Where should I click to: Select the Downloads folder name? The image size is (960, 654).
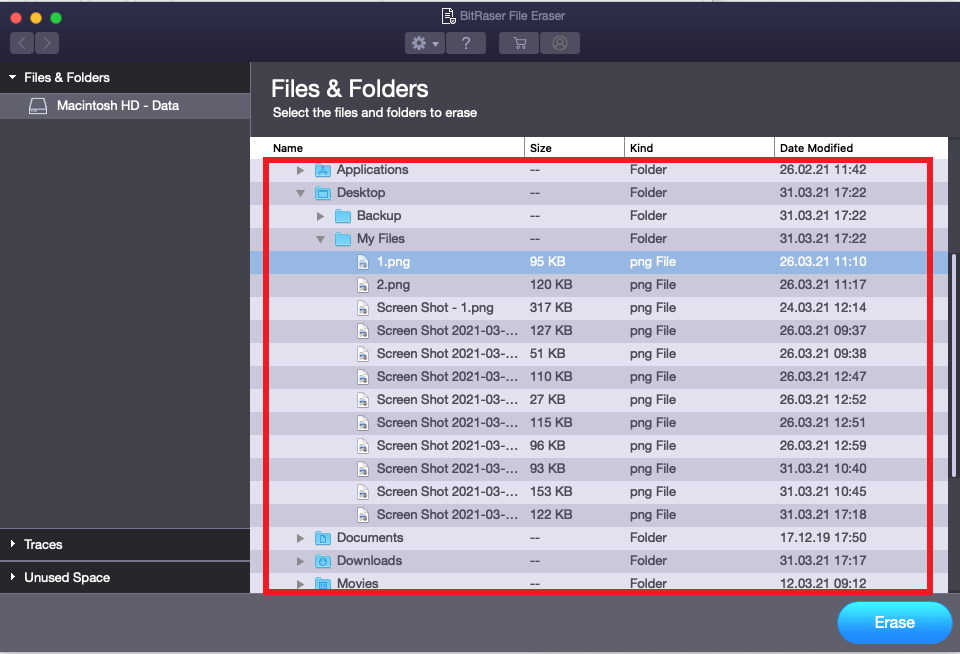click(369, 560)
